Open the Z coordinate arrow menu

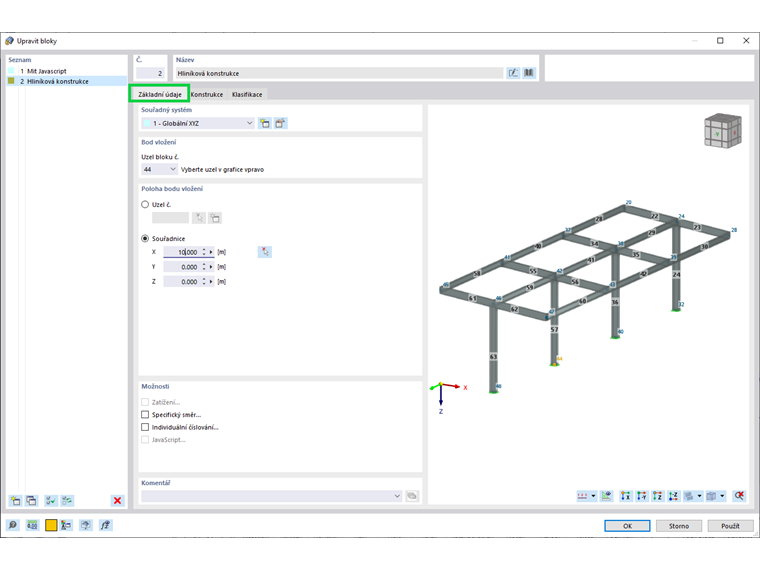pyautogui.click(x=211, y=282)
